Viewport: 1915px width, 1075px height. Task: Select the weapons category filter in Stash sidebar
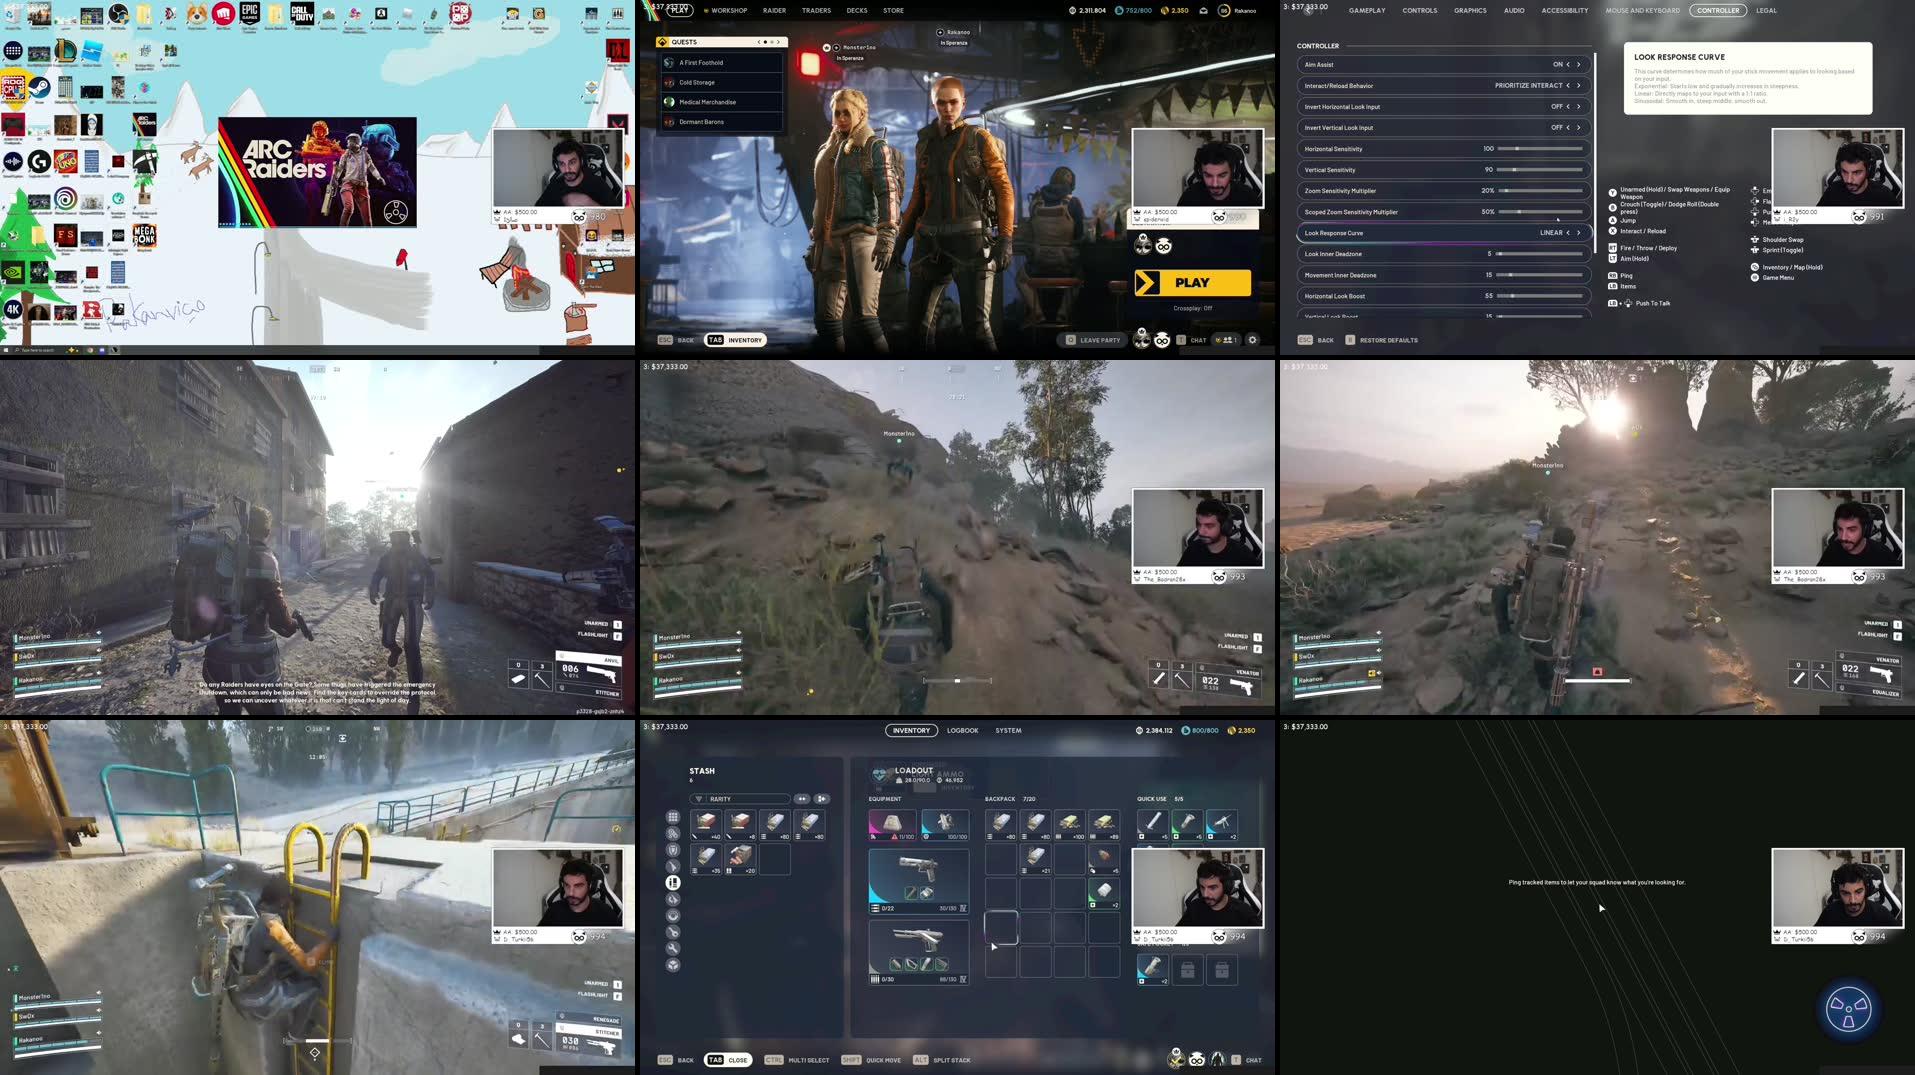[x=673, y=866]
